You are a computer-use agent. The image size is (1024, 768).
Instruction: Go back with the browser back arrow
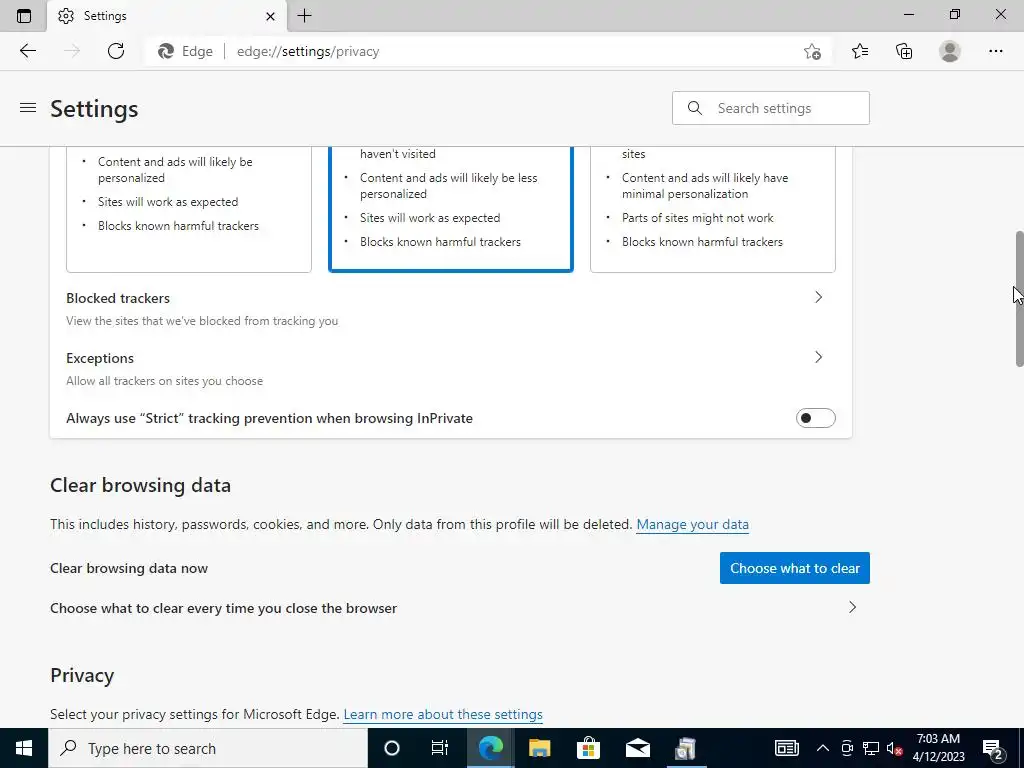point(27,51)
